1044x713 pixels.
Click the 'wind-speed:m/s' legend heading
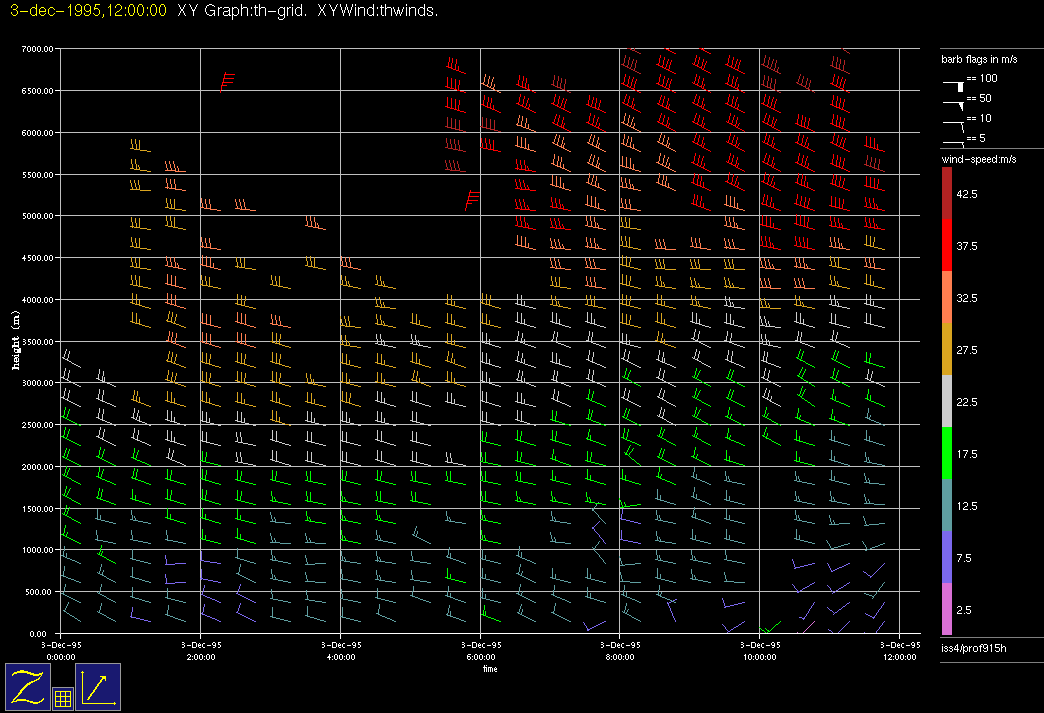(978, 160)
